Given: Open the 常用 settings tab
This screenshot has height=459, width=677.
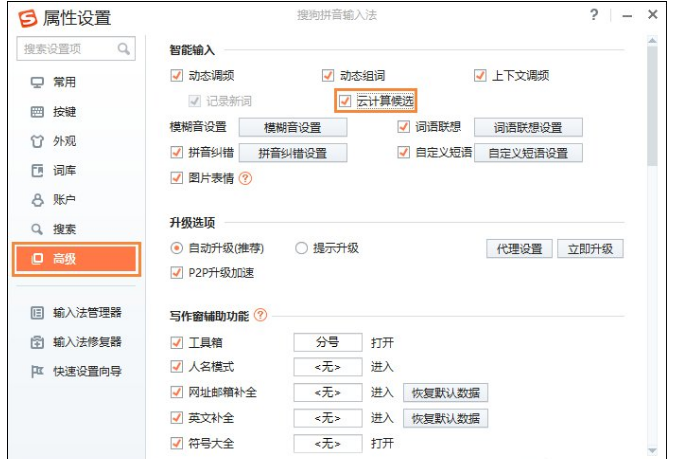Looking at the screenshot, I should click(x=64, y=82).
